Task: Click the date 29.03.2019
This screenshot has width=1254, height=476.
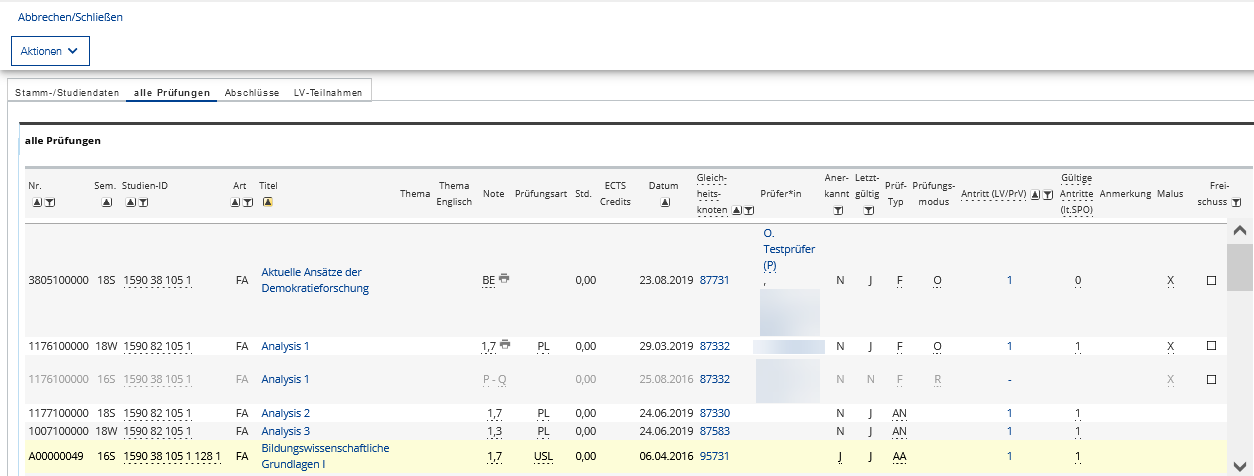Action: pos(666,346)
